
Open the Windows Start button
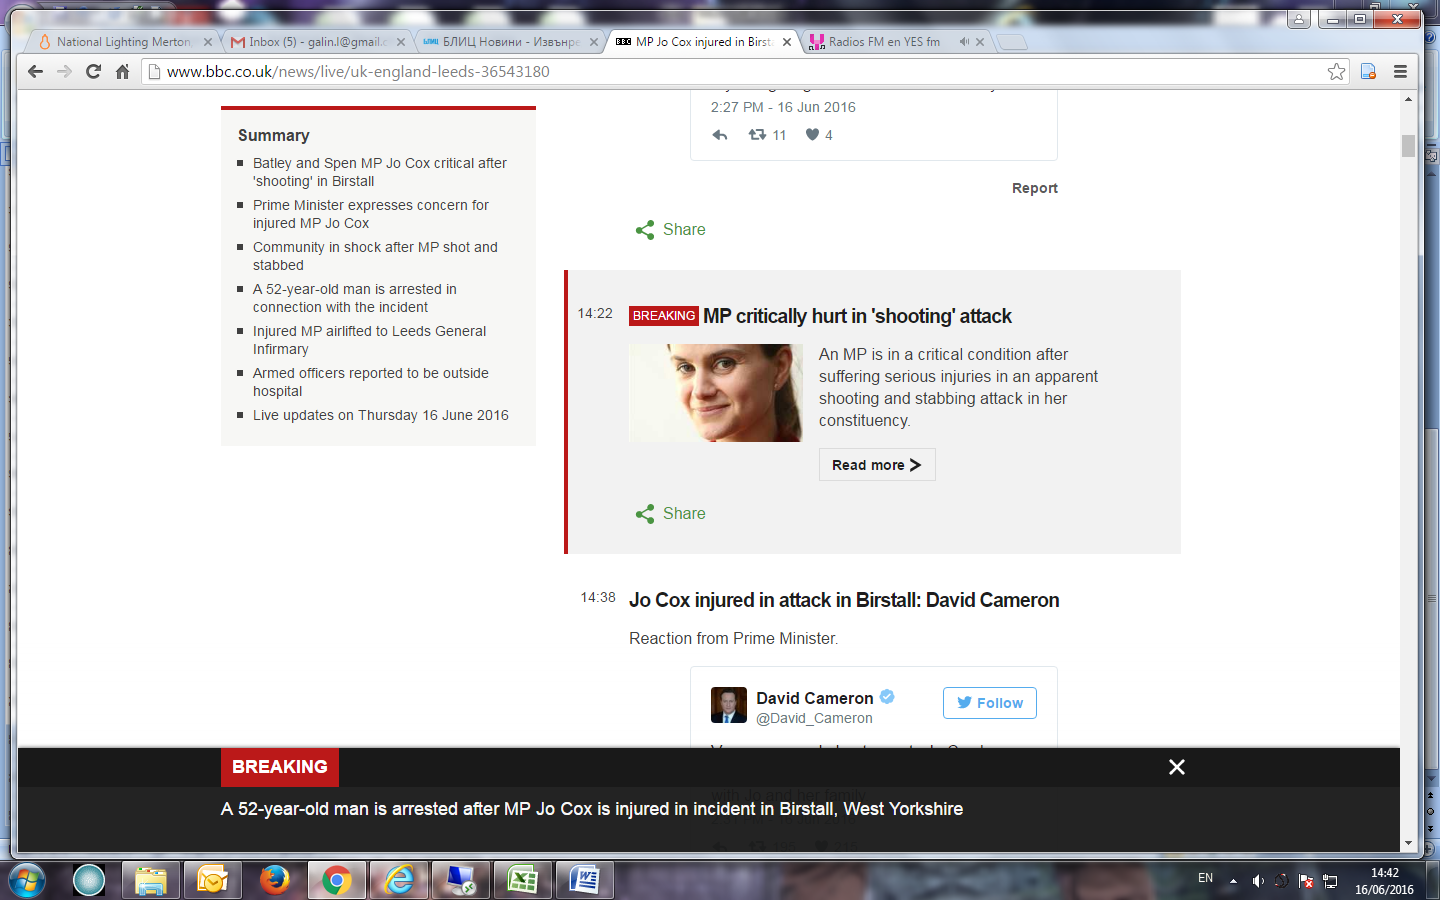tap(27, 881)
